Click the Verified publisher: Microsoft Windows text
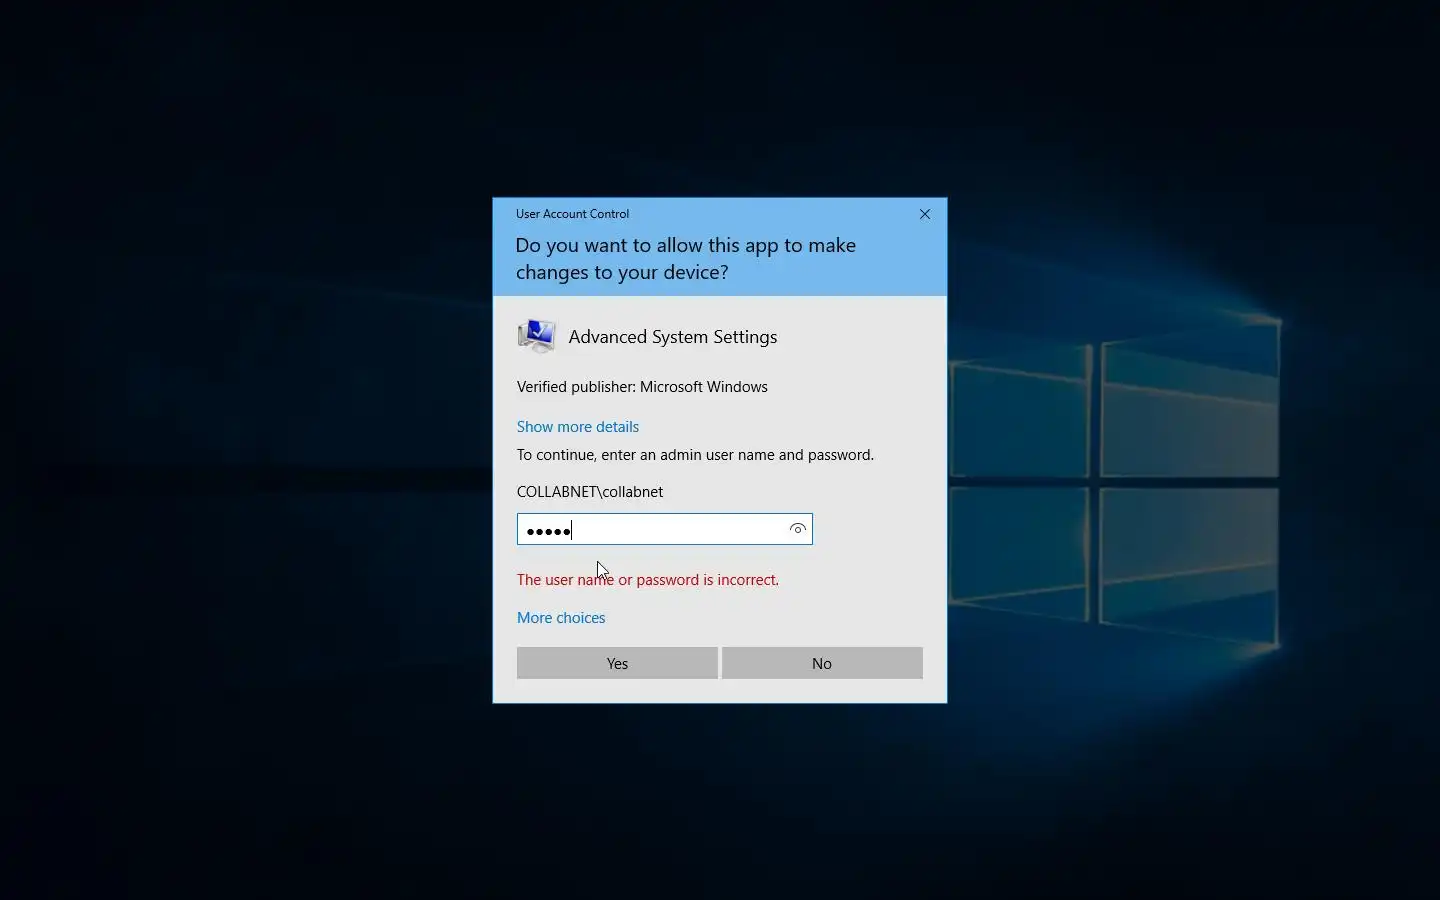The width and height of the screenshot is (1440, 900). pyautogui.click(x=642, y=387)
